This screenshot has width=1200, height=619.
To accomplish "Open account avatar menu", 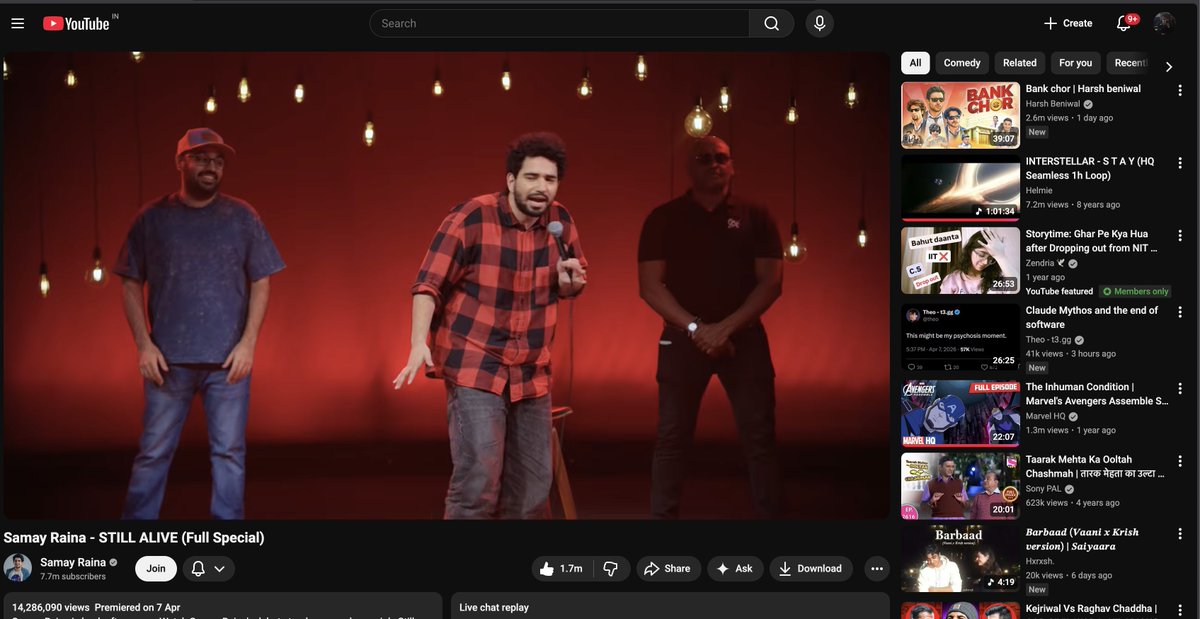I will tap(1164, 23).
